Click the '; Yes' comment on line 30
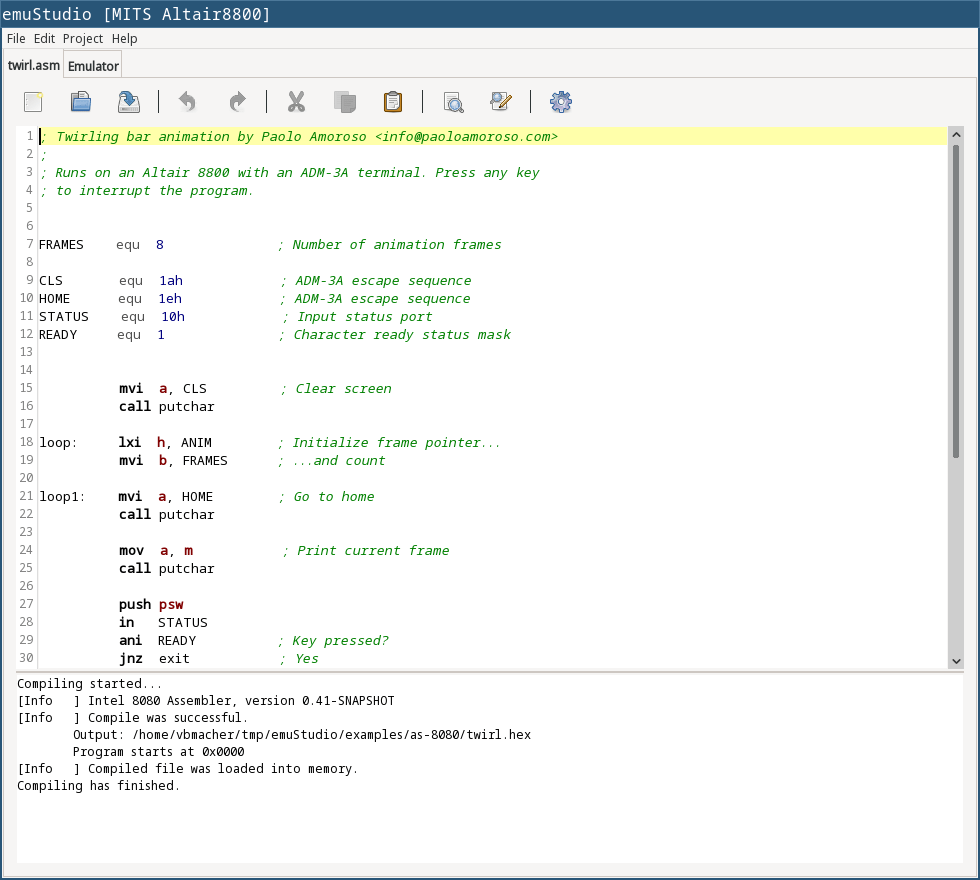 coord(299,659)
